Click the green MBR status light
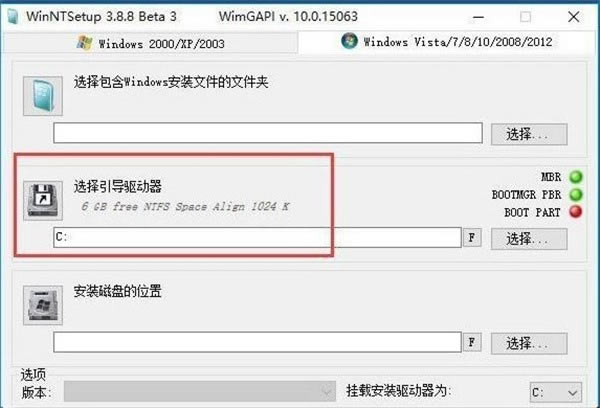Viewport: 600px width, 408px height. pyautogui.click(x=576, y=177)
